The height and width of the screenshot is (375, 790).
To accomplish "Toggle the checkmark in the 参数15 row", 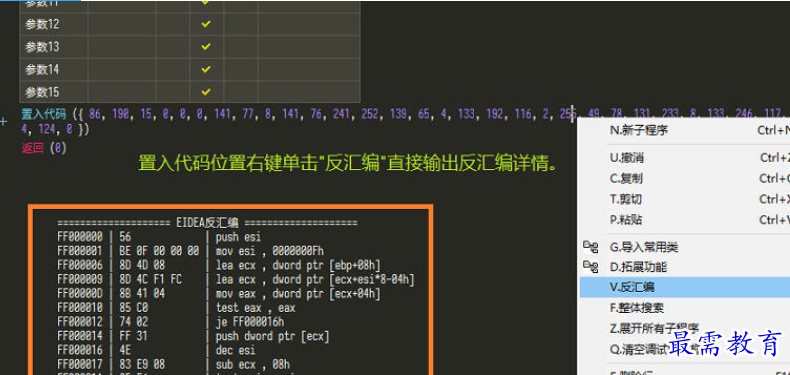I will [x=206, y=92].
